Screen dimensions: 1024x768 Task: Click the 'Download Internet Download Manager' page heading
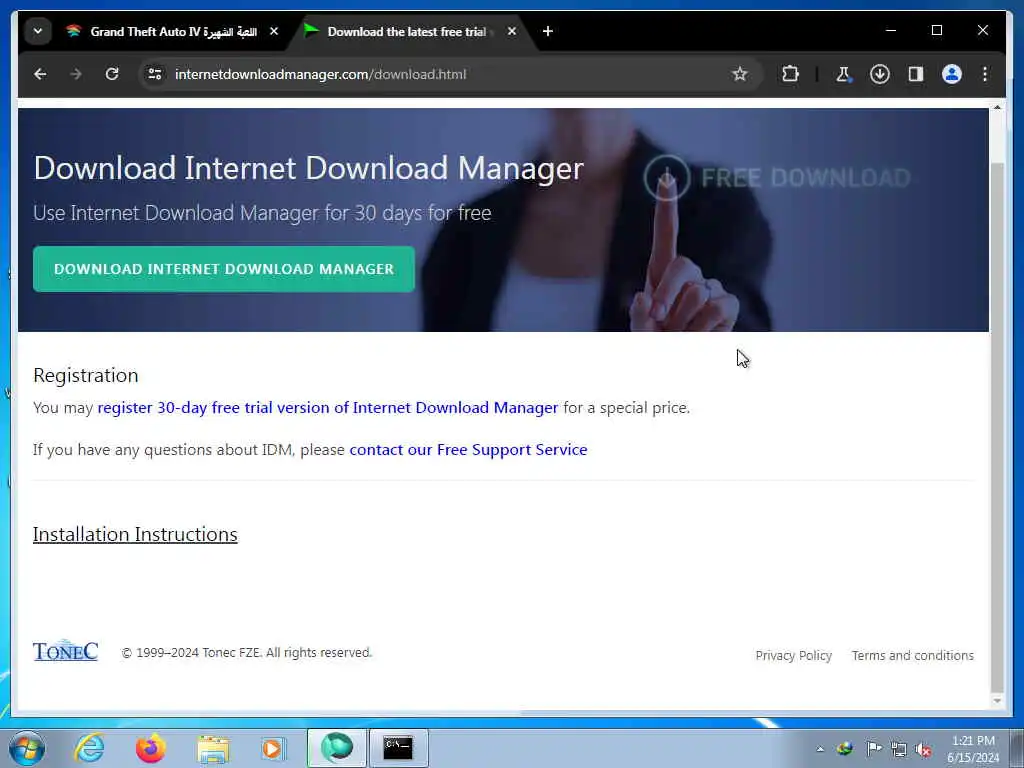click(308, 168)
